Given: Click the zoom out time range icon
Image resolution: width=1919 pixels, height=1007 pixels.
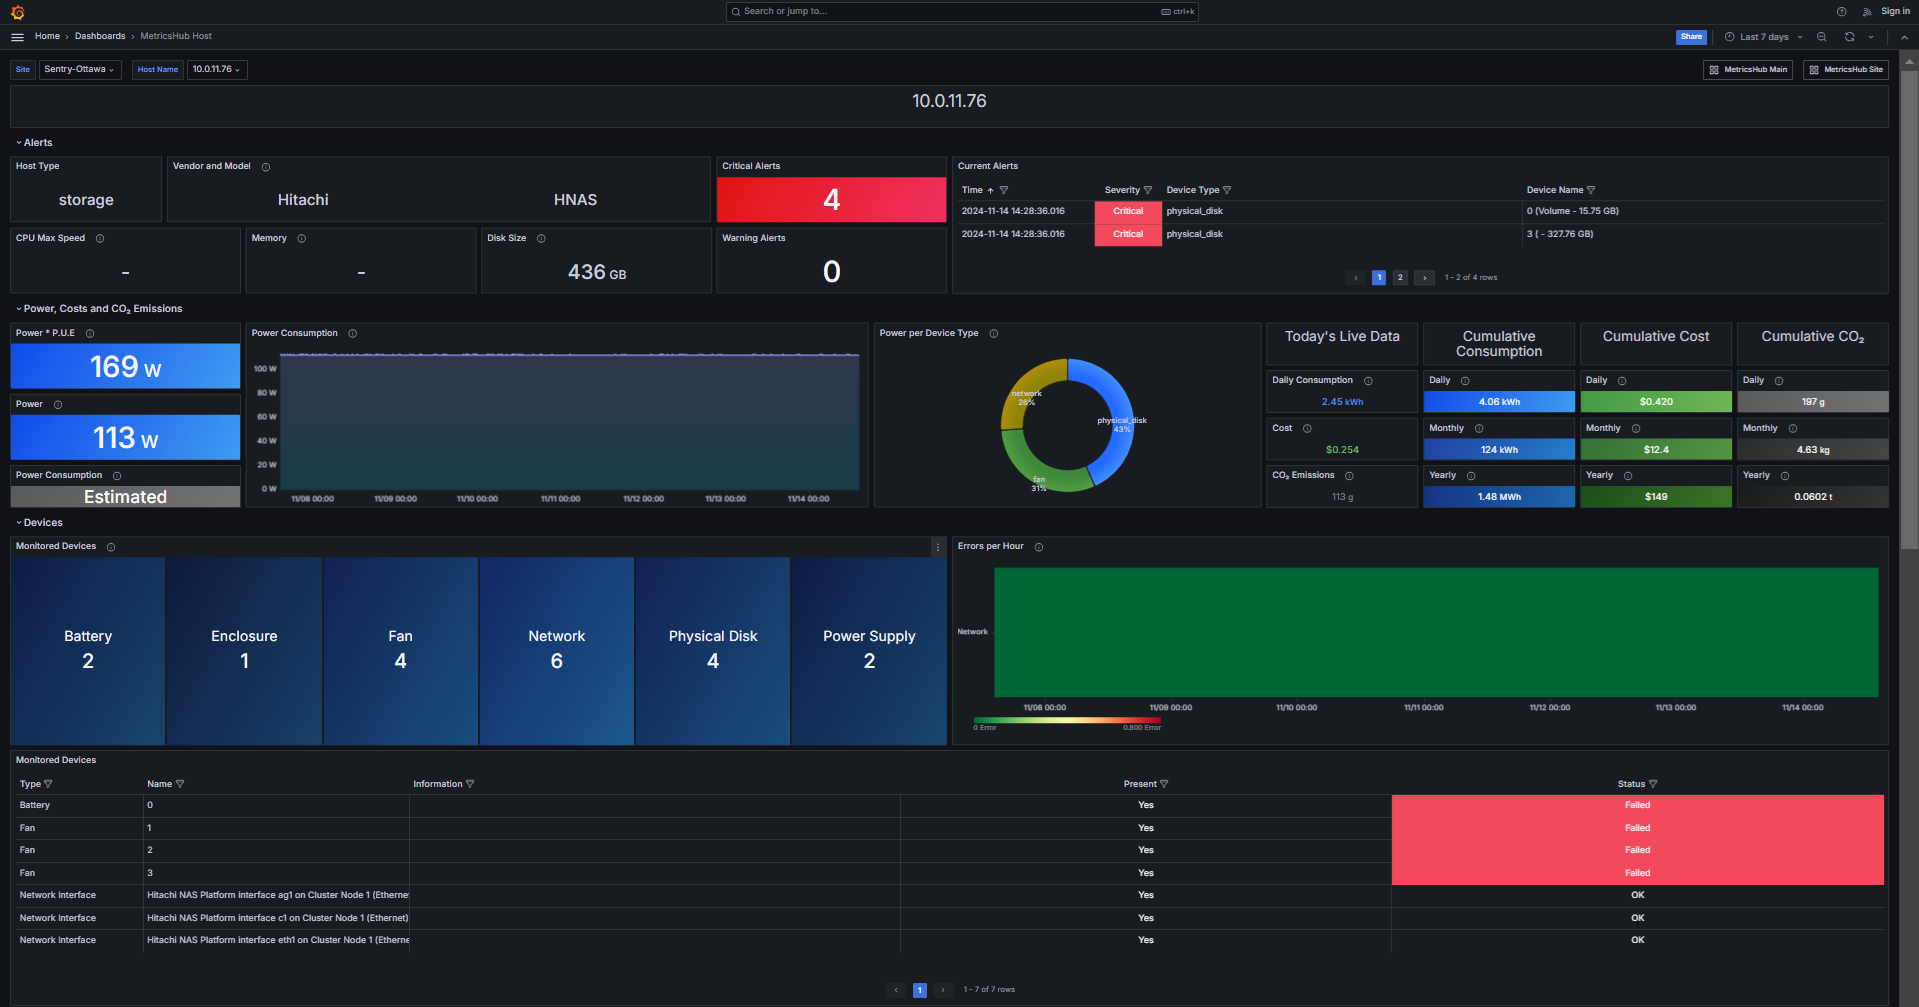Looking at the screenshot, I should (x=1822, y=37).
